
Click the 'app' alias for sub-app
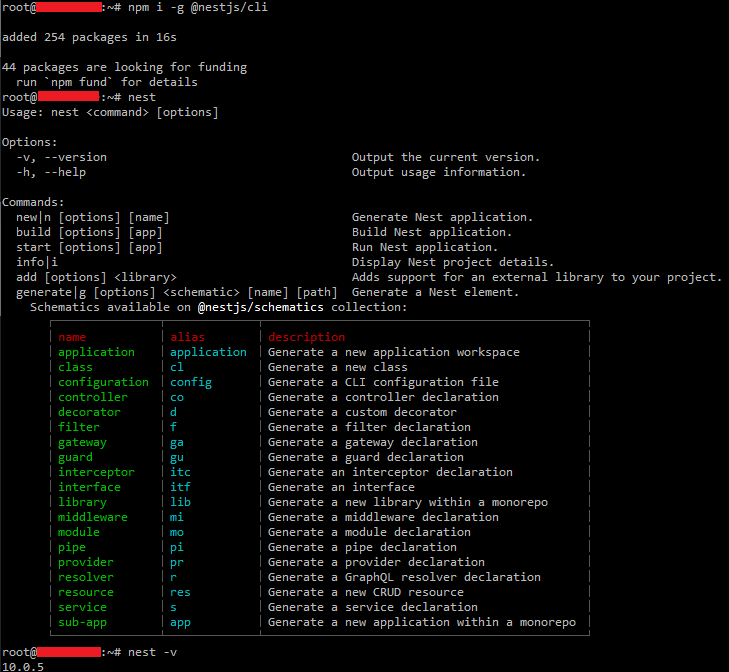180,622
